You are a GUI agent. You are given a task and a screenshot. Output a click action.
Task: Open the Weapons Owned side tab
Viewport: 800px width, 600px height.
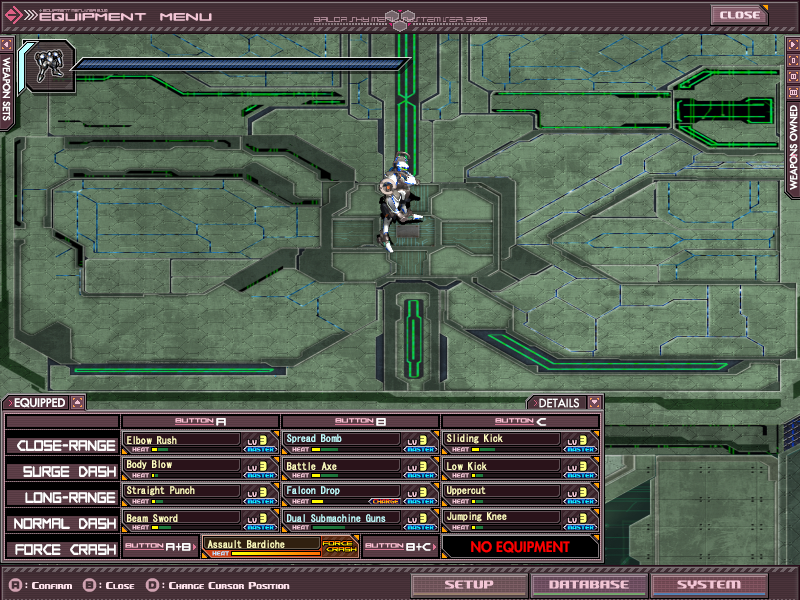coord(793,148)
